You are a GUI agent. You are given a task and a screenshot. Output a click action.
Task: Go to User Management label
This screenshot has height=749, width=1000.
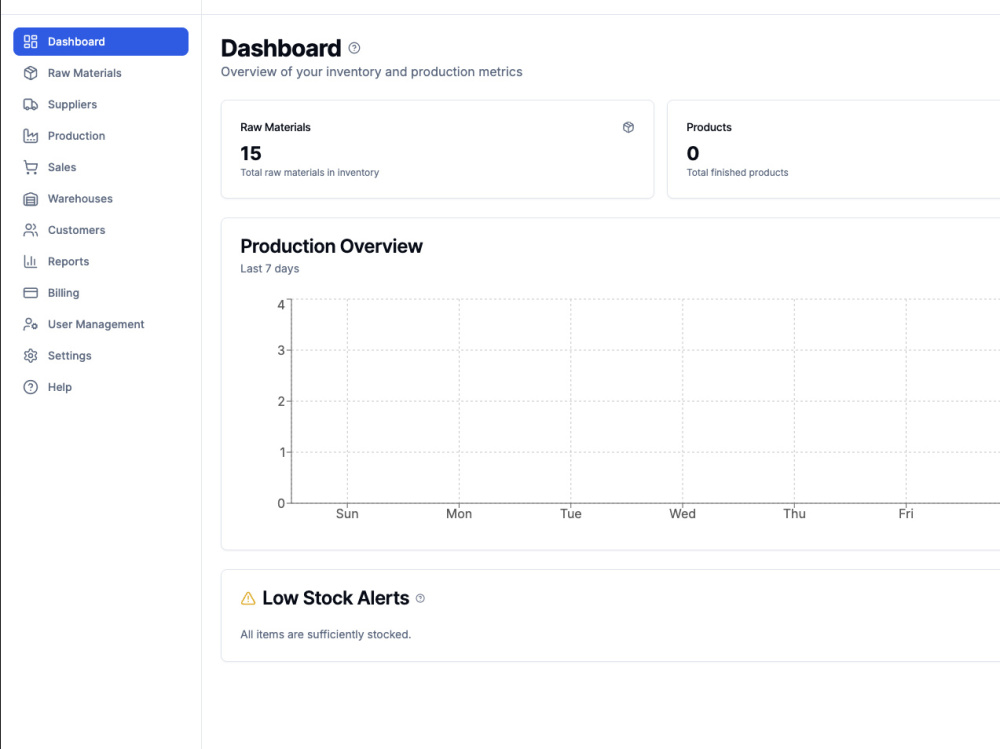(x=96, y=324)
